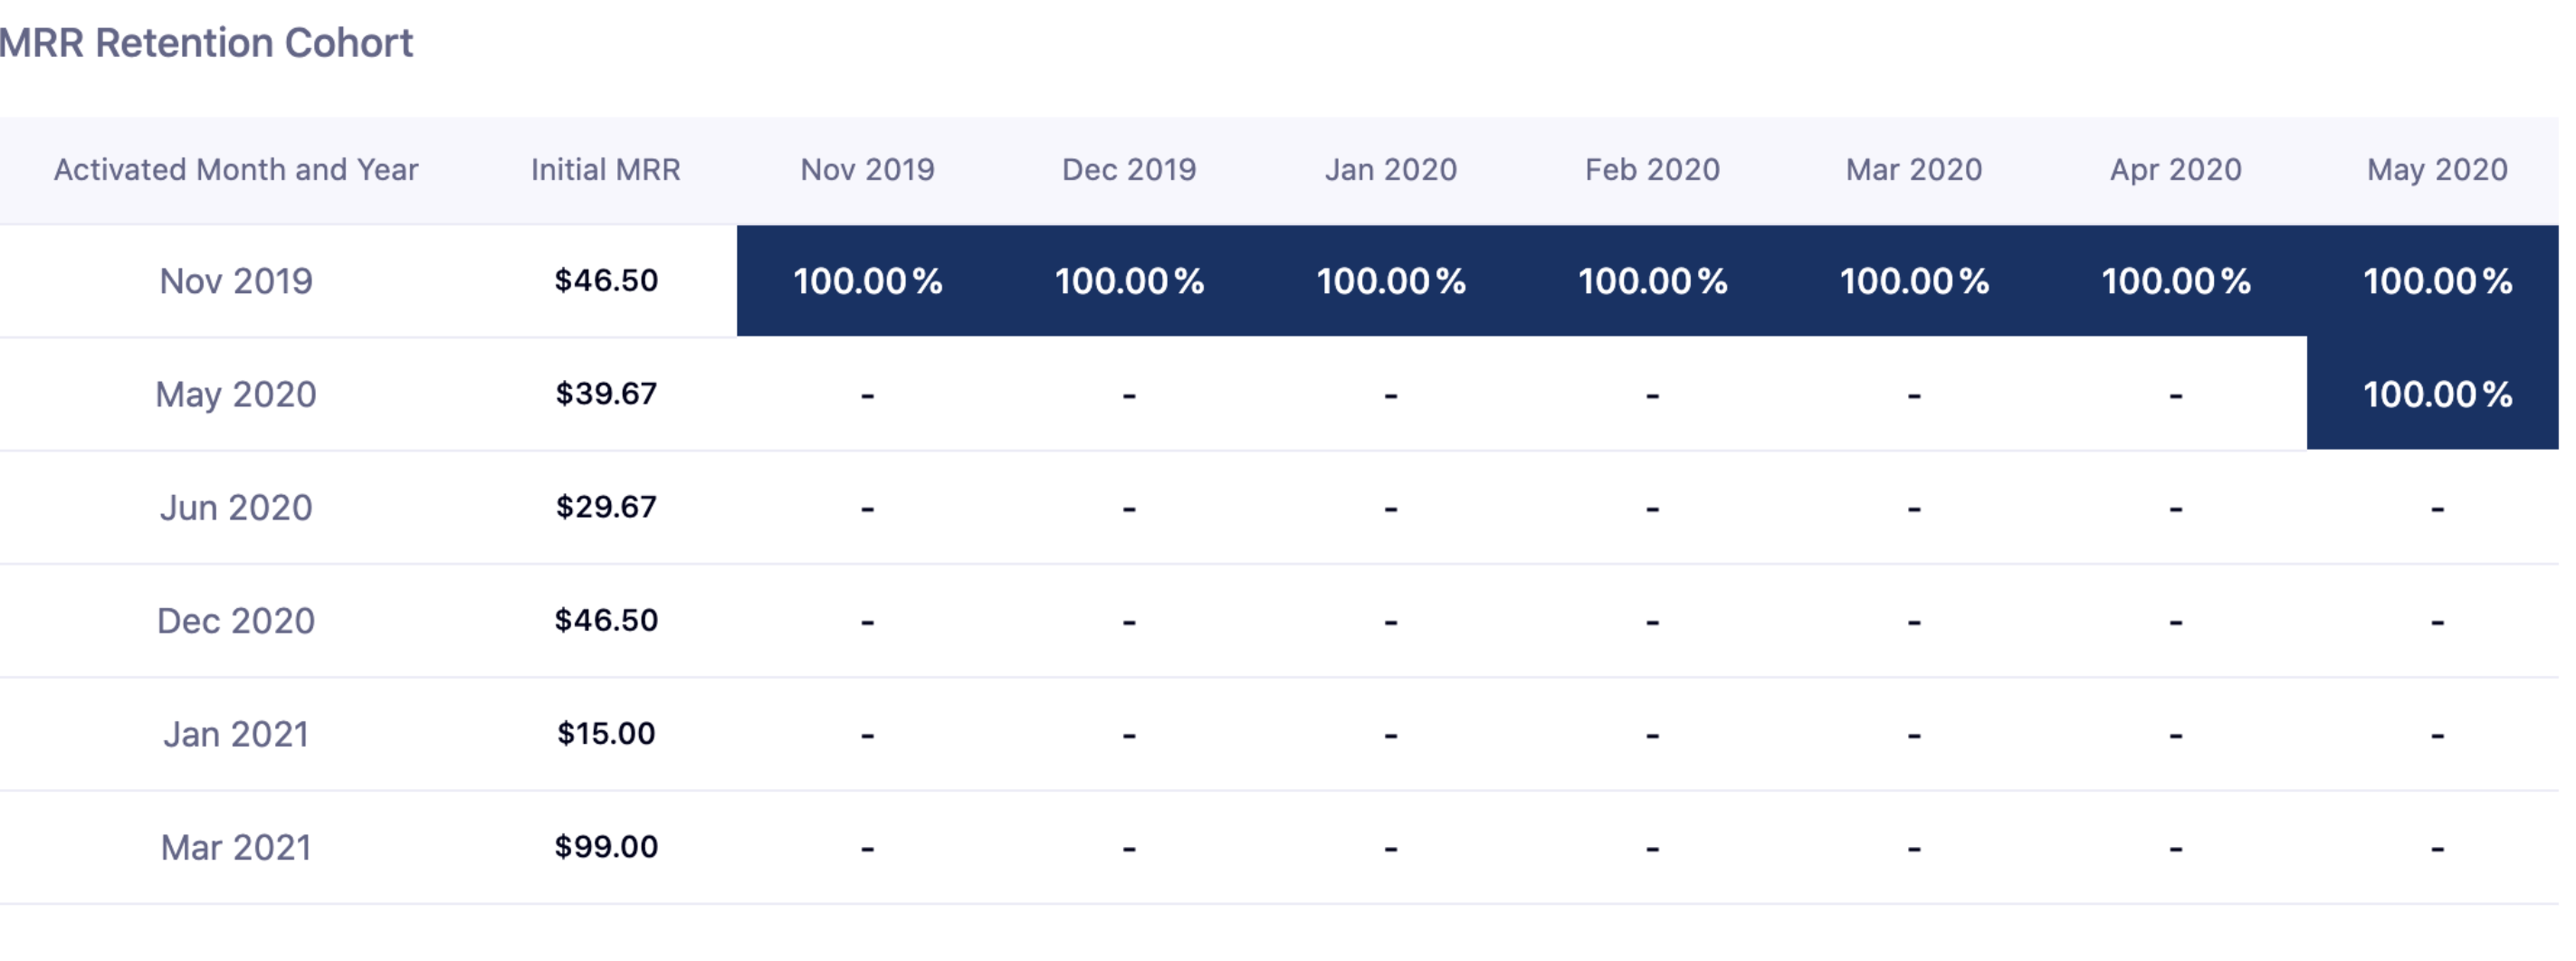Select the Activated Month and Year header
2576x961 pixels.
[x=236, y=170]
